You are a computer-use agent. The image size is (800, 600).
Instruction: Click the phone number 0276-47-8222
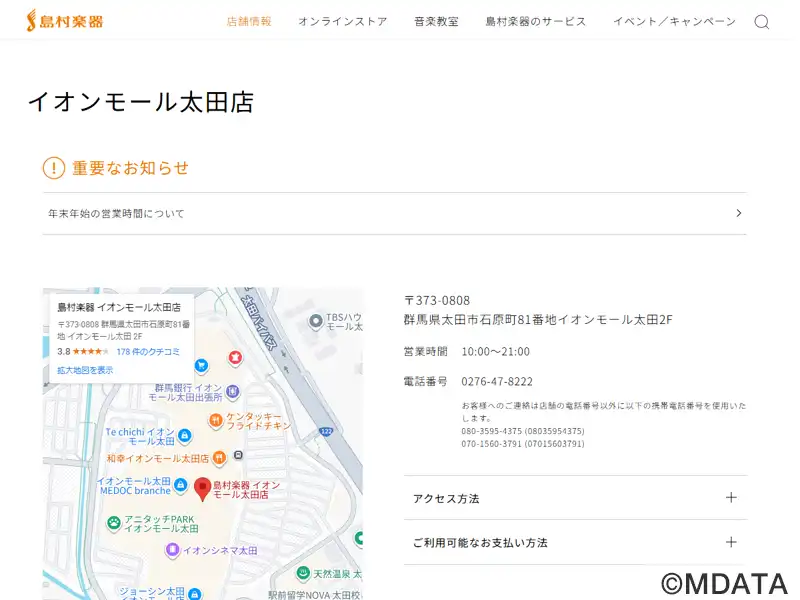coord(497,381)
